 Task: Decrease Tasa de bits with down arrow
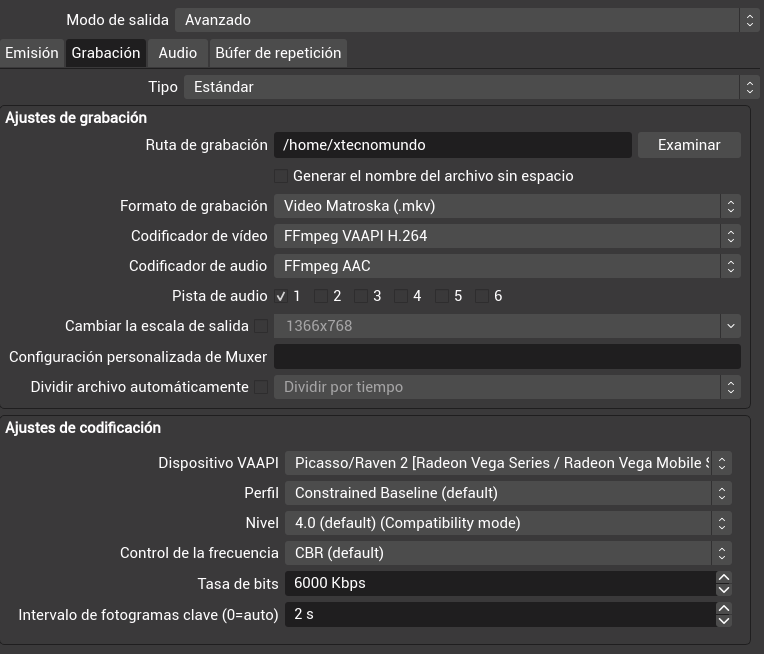coord(724,590)
